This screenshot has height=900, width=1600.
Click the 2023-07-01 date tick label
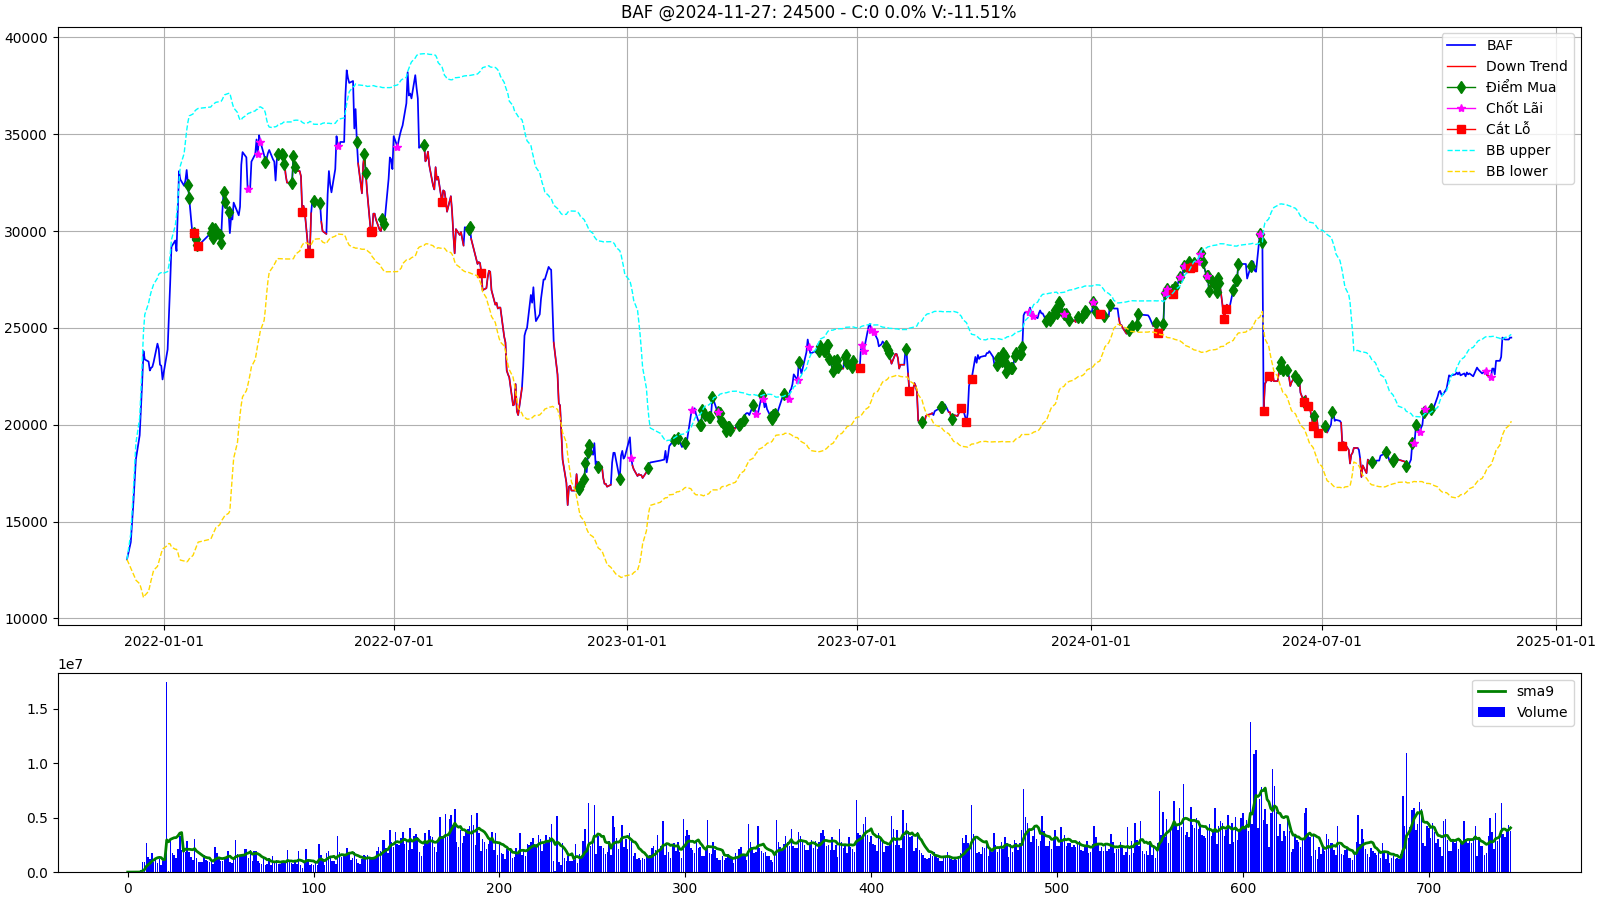857,641
